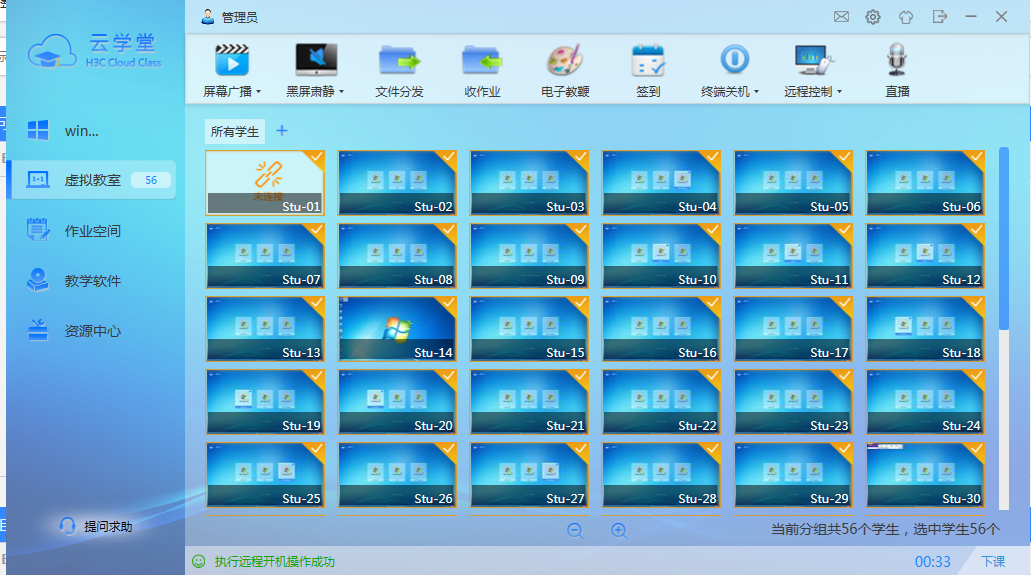Click the 管理员 administrator user icon
Viewport: 1031px width, 575px height.
click(208, 17)
